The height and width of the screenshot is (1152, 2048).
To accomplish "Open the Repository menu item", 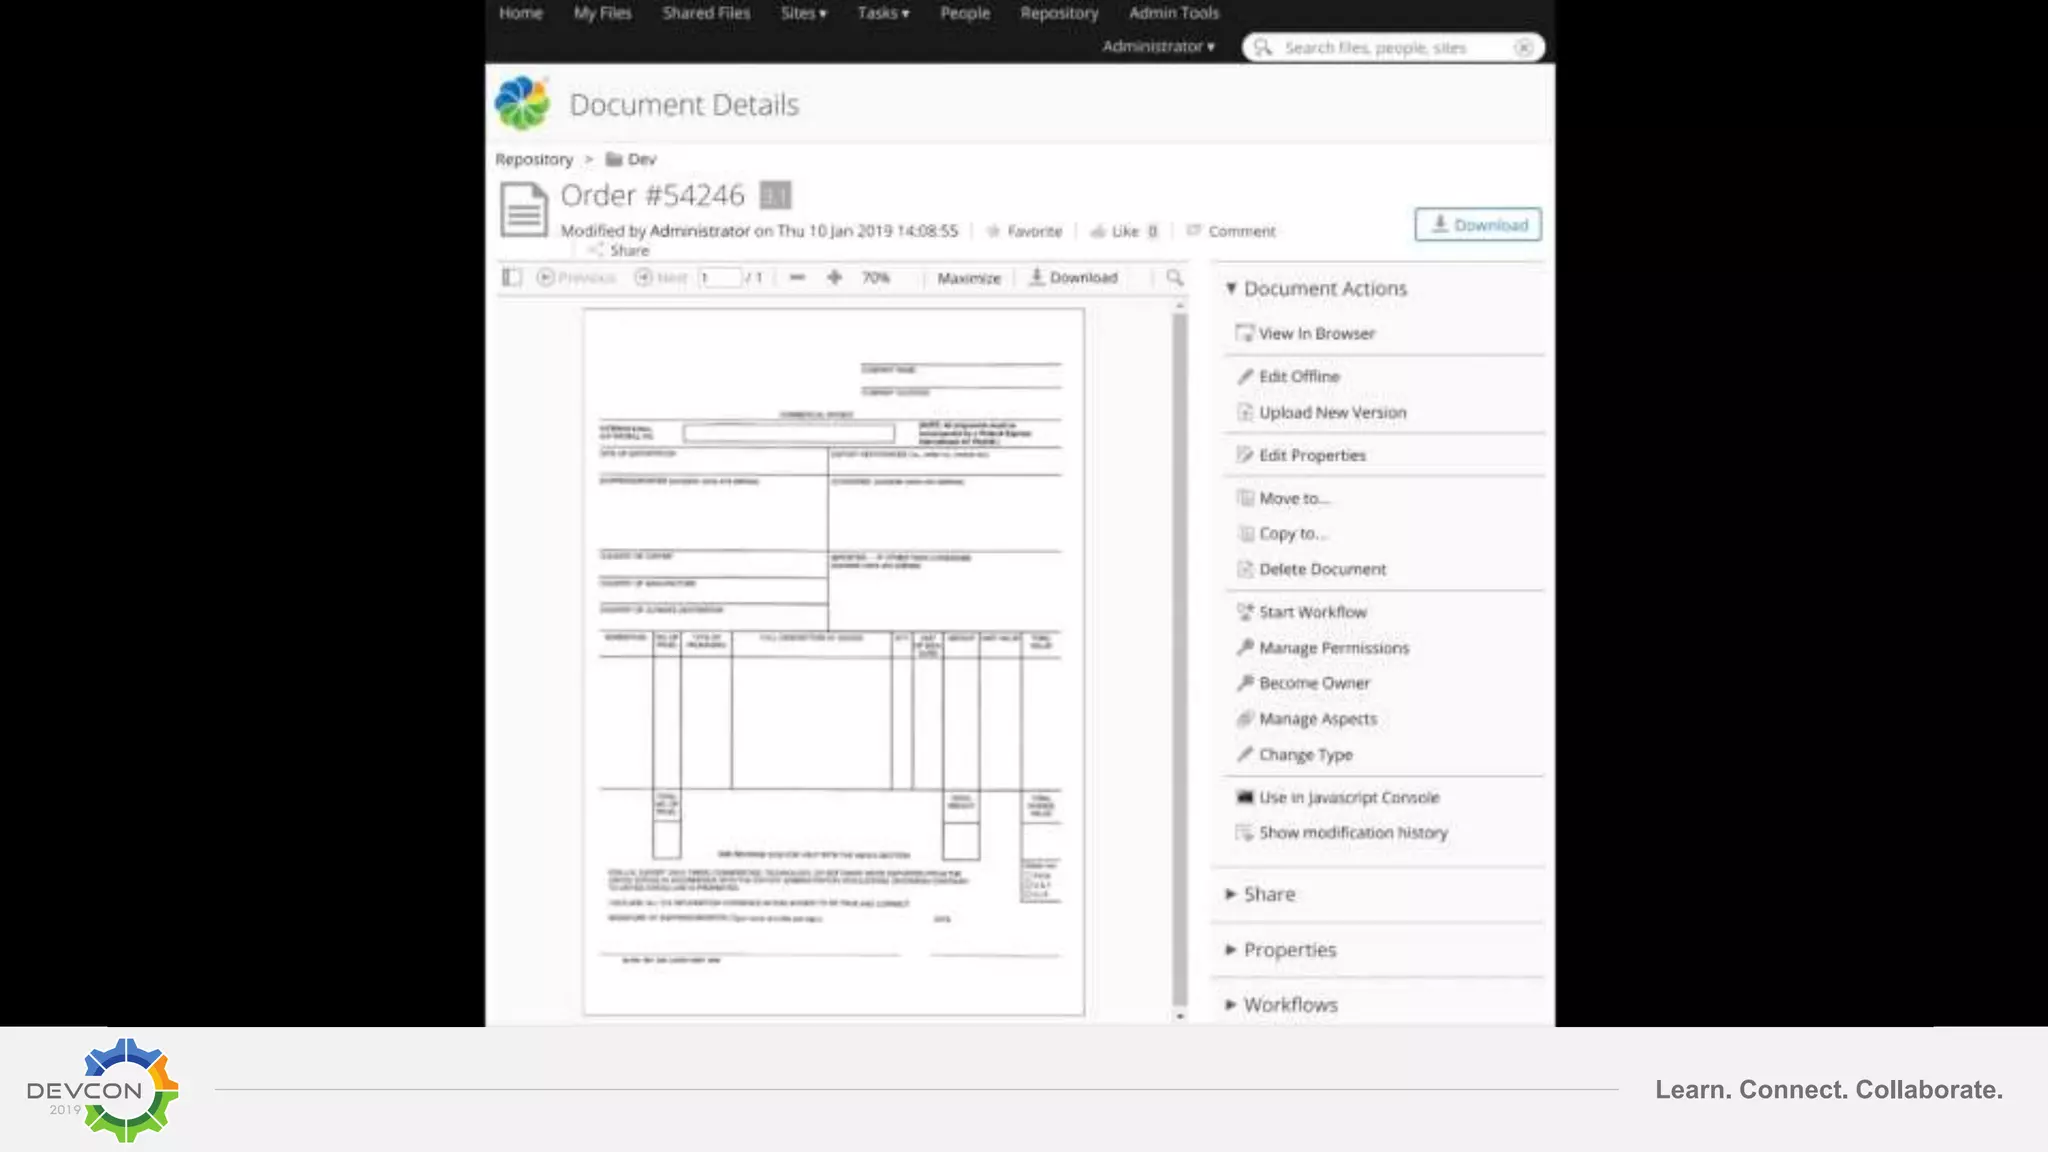I will pyautogui.click(x=1059, y=13).
